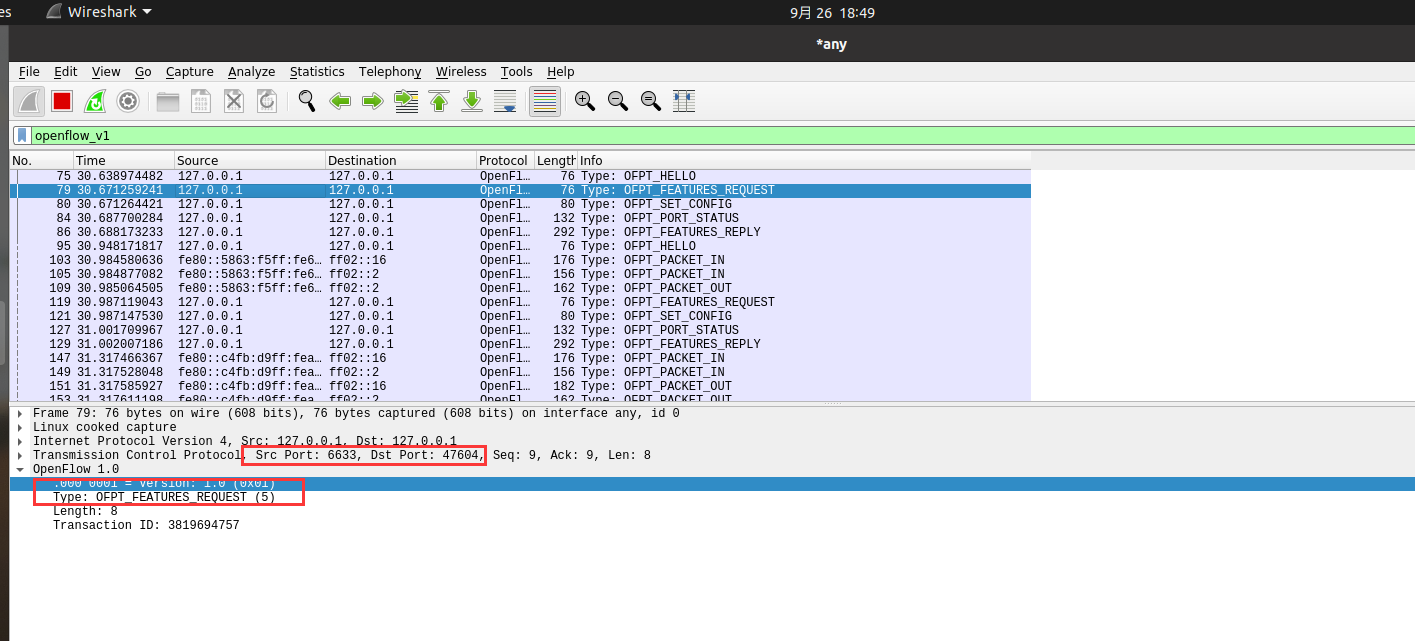Click the Version: 1.0 (0x01) field
This screenshot has height=641, width=1415.
[x=712, y=484]
